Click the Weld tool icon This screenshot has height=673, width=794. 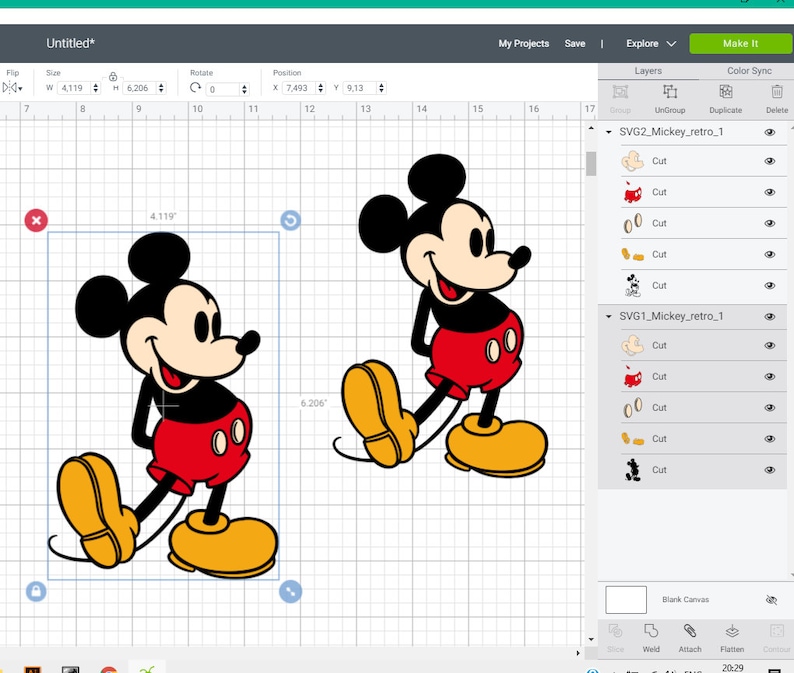click(x=651, y=631)
